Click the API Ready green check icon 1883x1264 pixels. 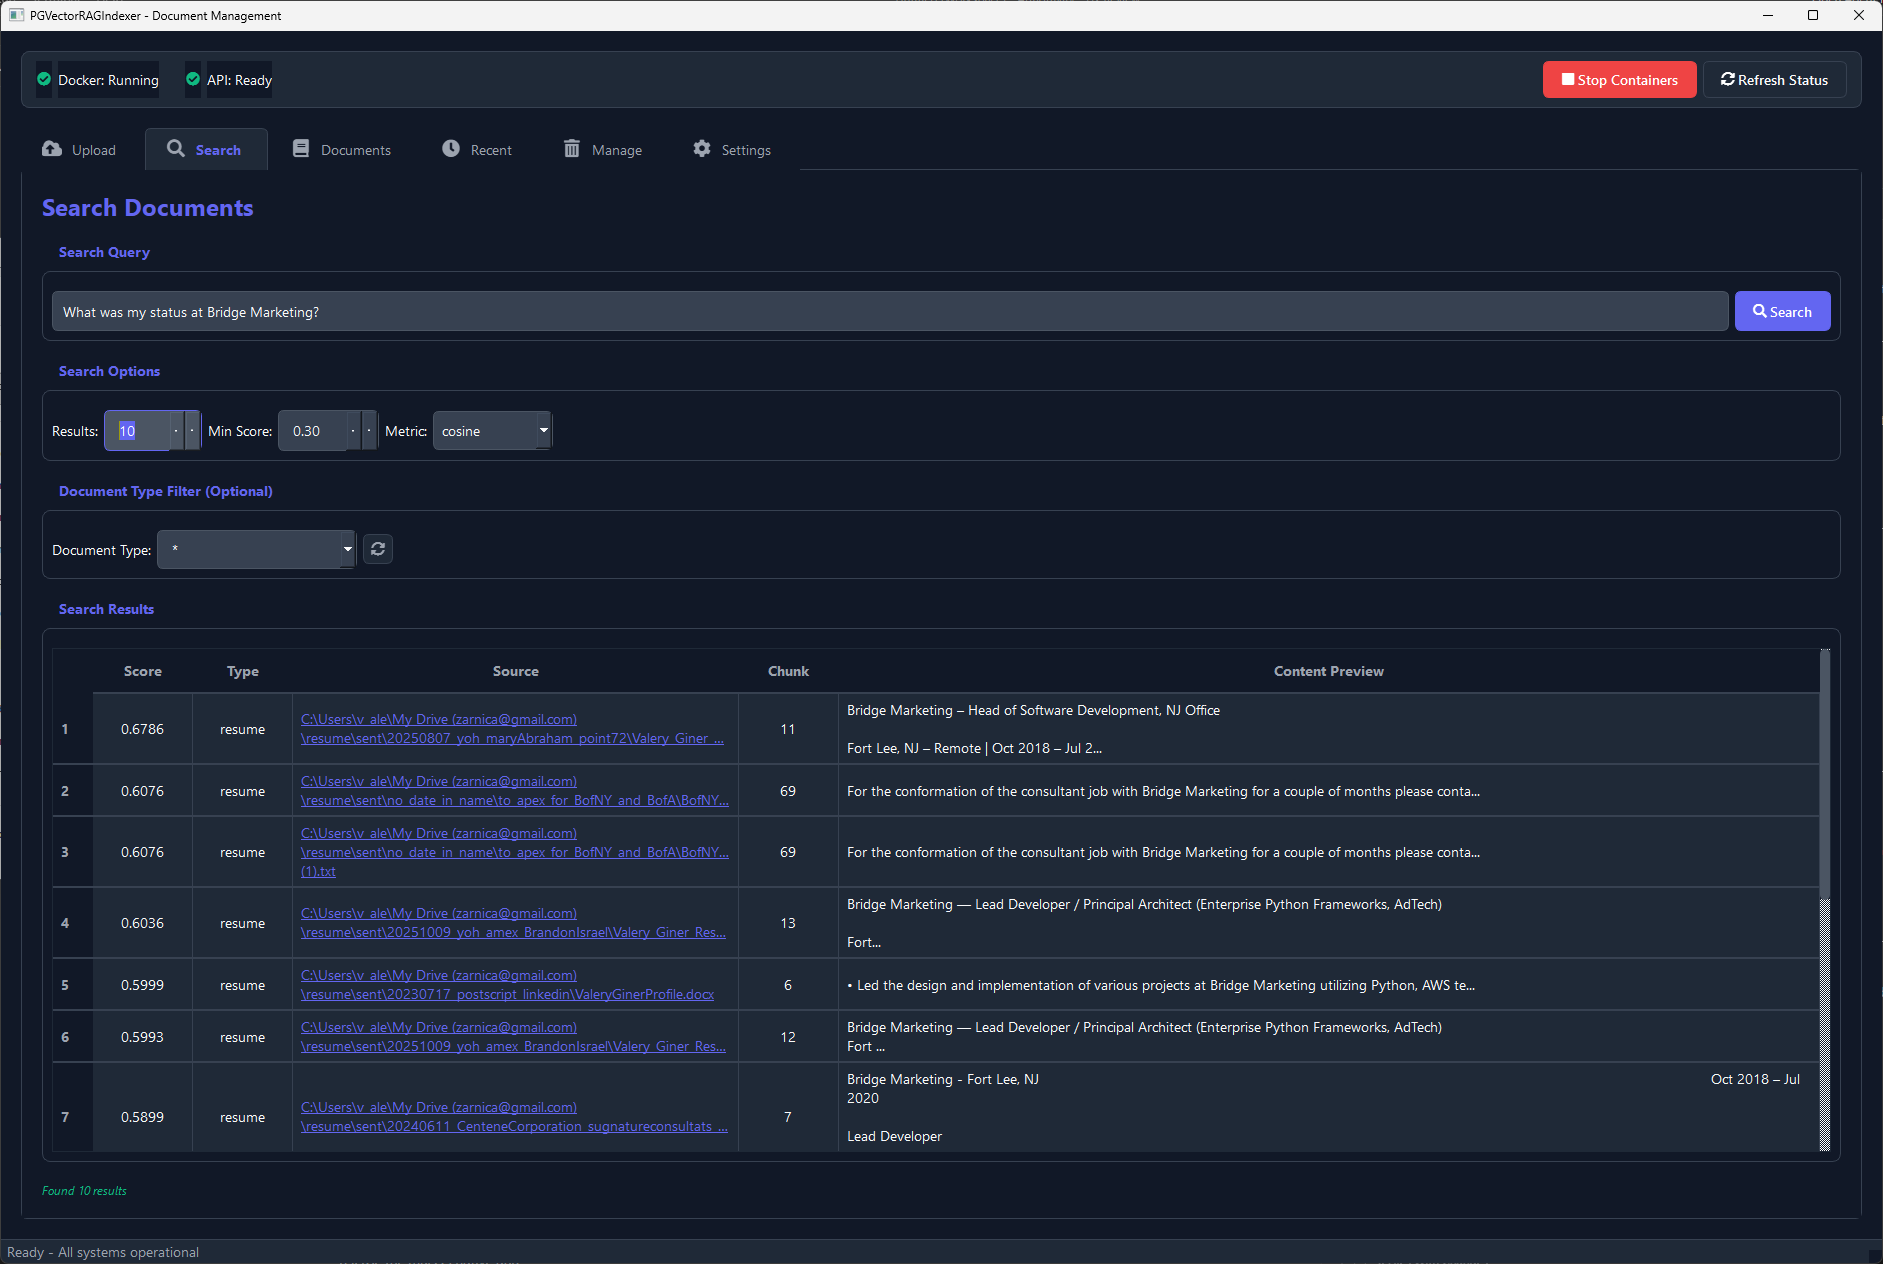pos(191,79)
